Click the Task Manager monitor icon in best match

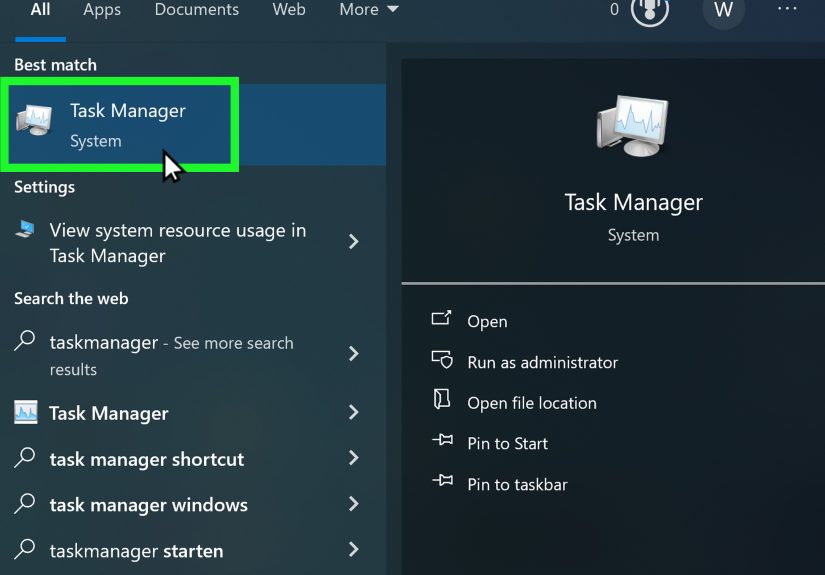34,120
